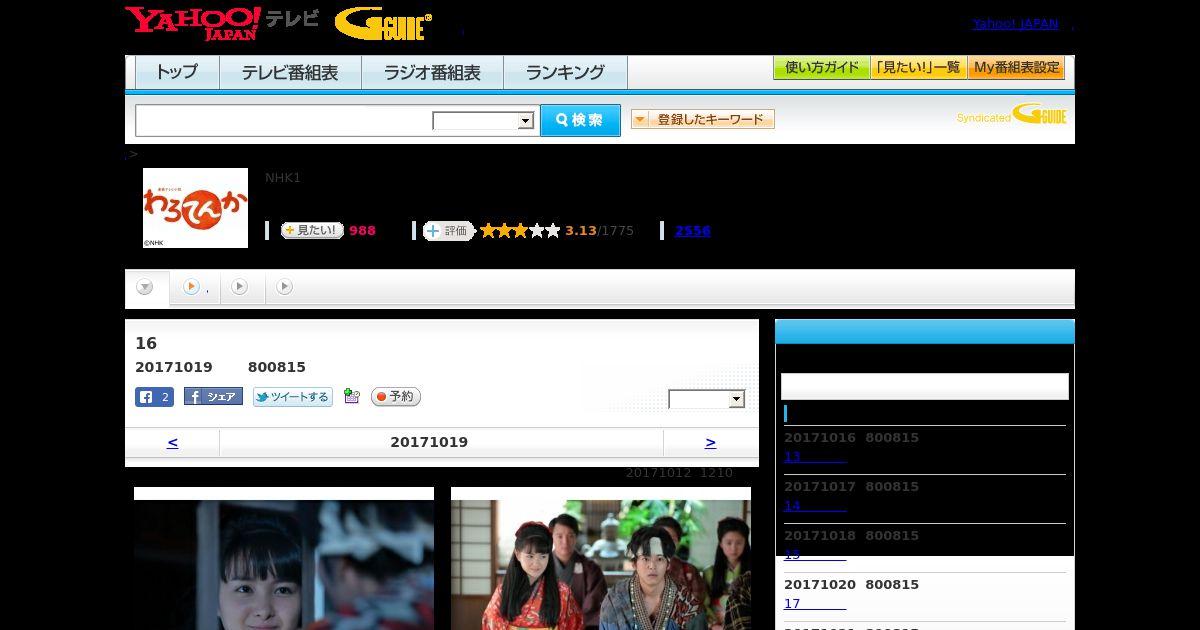Screen dimensions: 1200x630
Task: Open the わろてんか program thumbnail
Action: [x=195, y=207]
